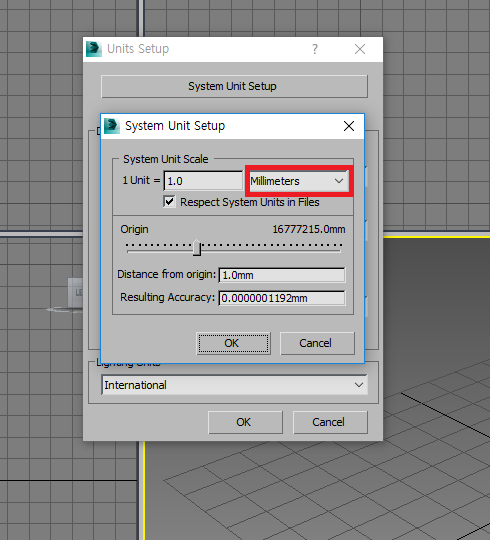Click the 3ds Max icon in Units Setup title bar
Screen dimensions: 490x540
point(94,49)
